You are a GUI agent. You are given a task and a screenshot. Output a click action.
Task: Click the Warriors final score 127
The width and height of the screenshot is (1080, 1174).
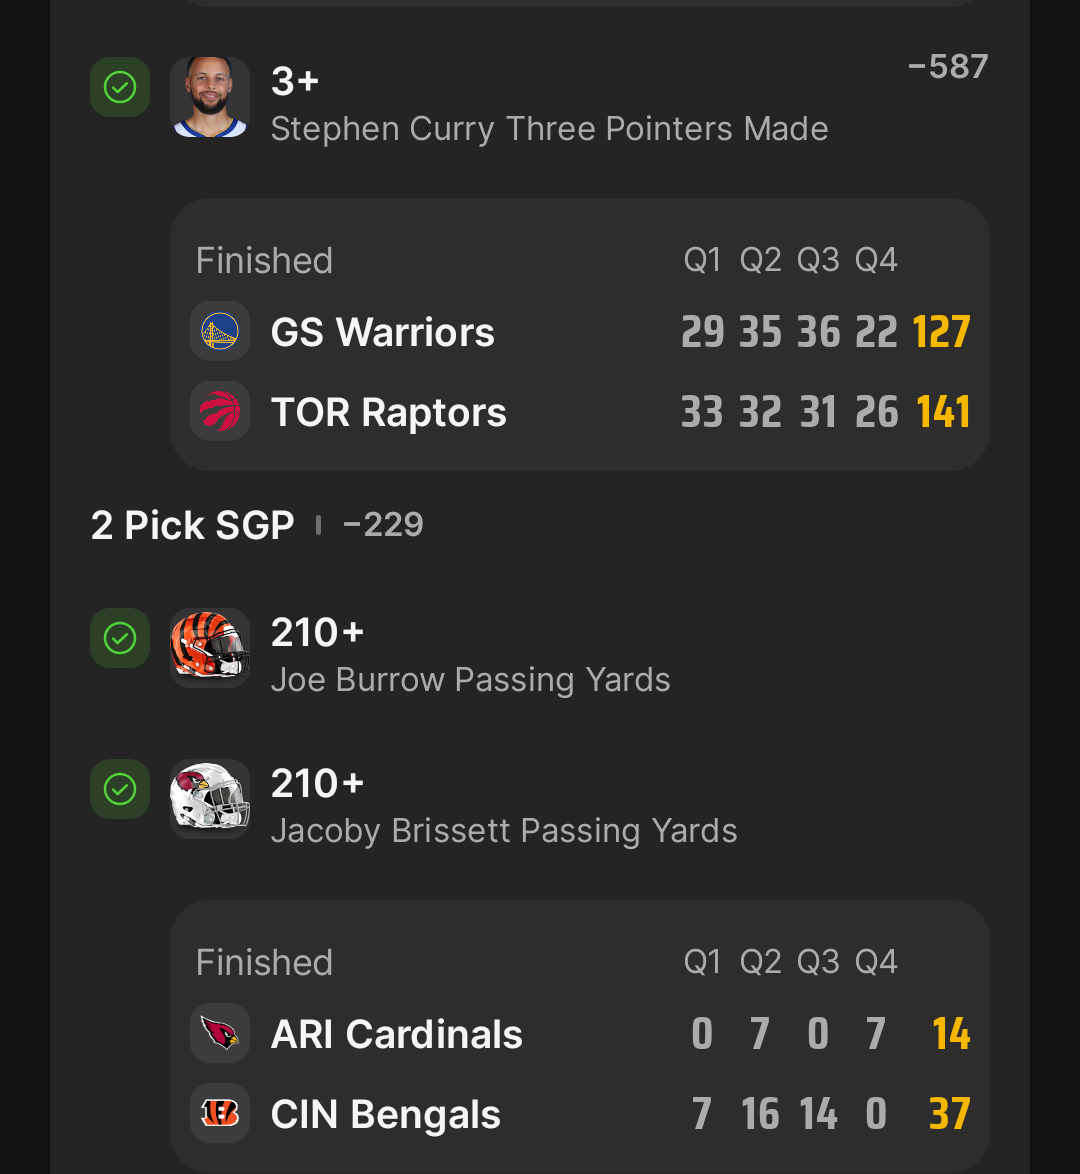941,332
